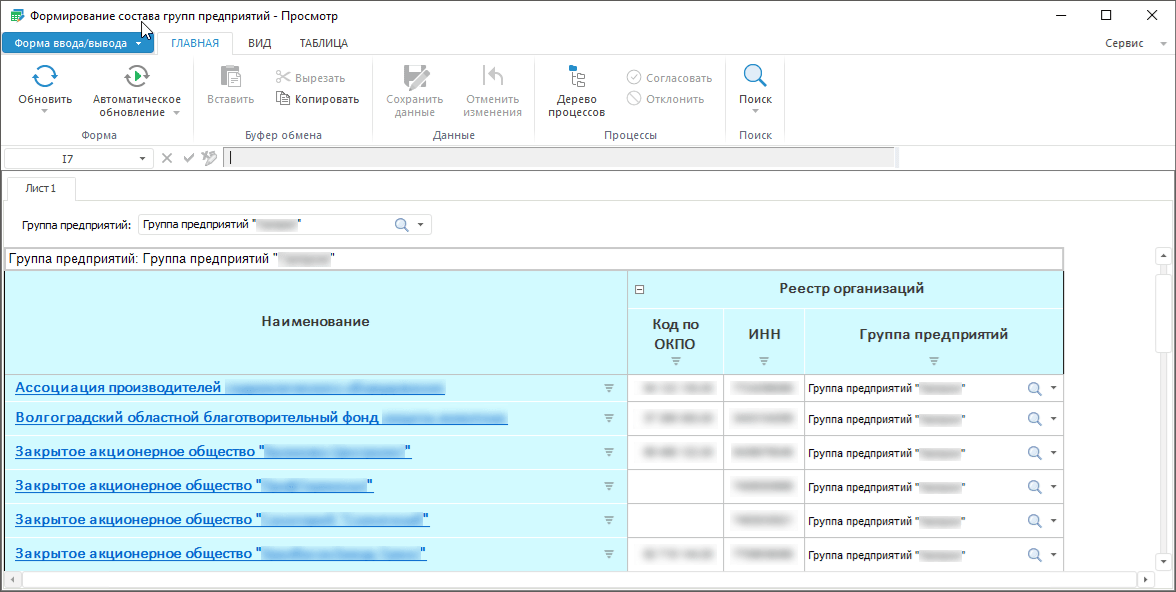The image size is (1176, 592).
Task: Click search magnifier in Группа предприятий selector
Action: point(402,225)
